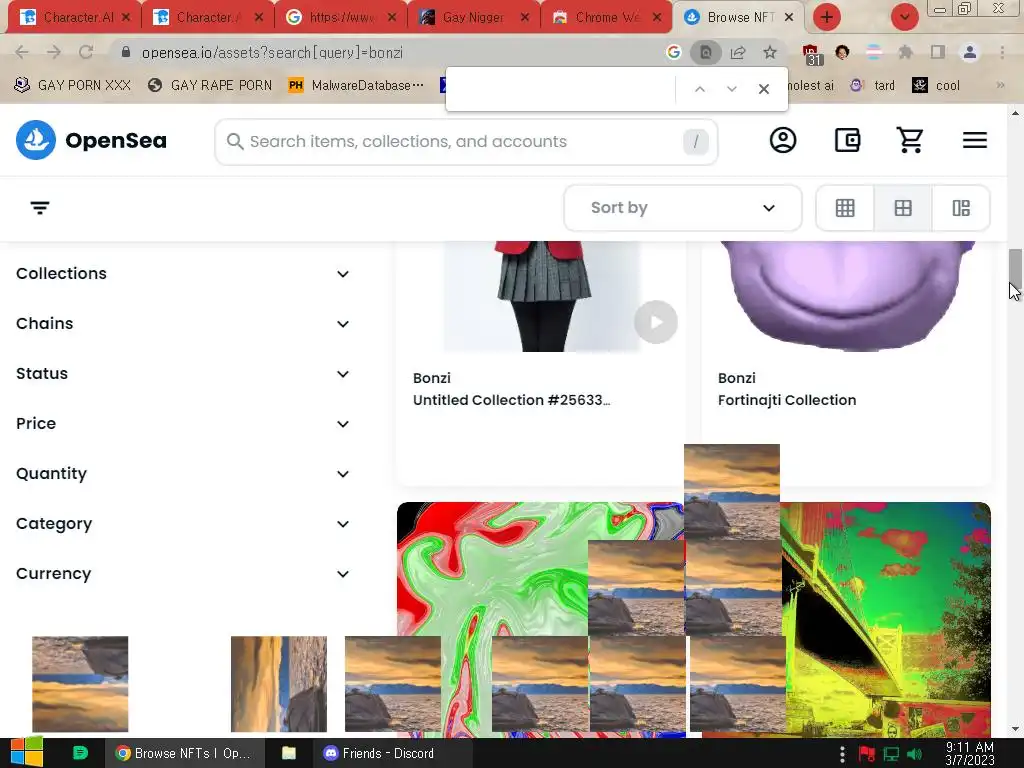The image size is (1024, 768).
Task: Select the opensea.io address bar
Action: click(272, 52)
